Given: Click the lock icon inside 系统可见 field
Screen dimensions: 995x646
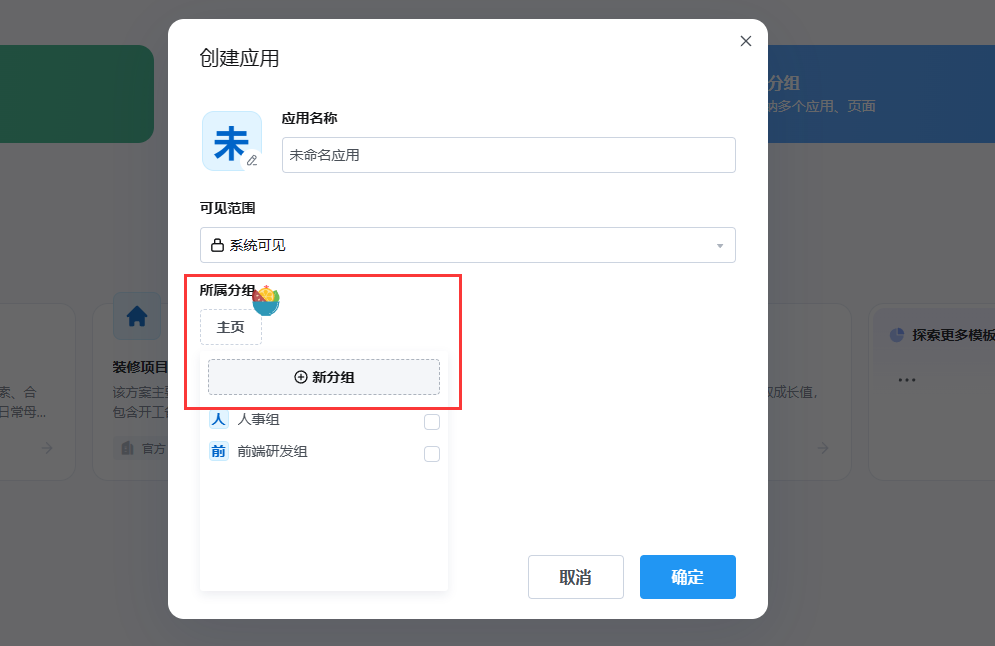Looking at the screenshot, I should coord(218,245).
